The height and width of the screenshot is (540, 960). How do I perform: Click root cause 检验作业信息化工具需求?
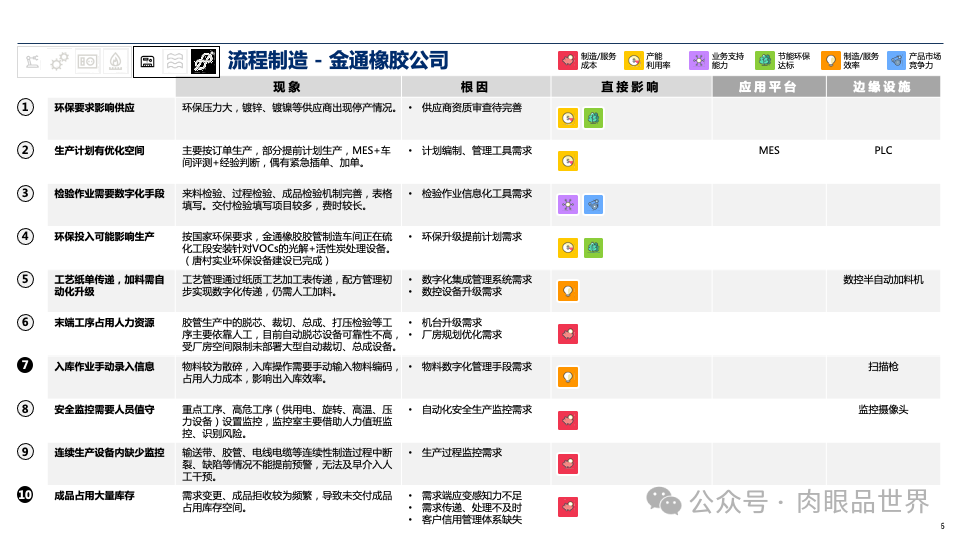coord(477,193)
